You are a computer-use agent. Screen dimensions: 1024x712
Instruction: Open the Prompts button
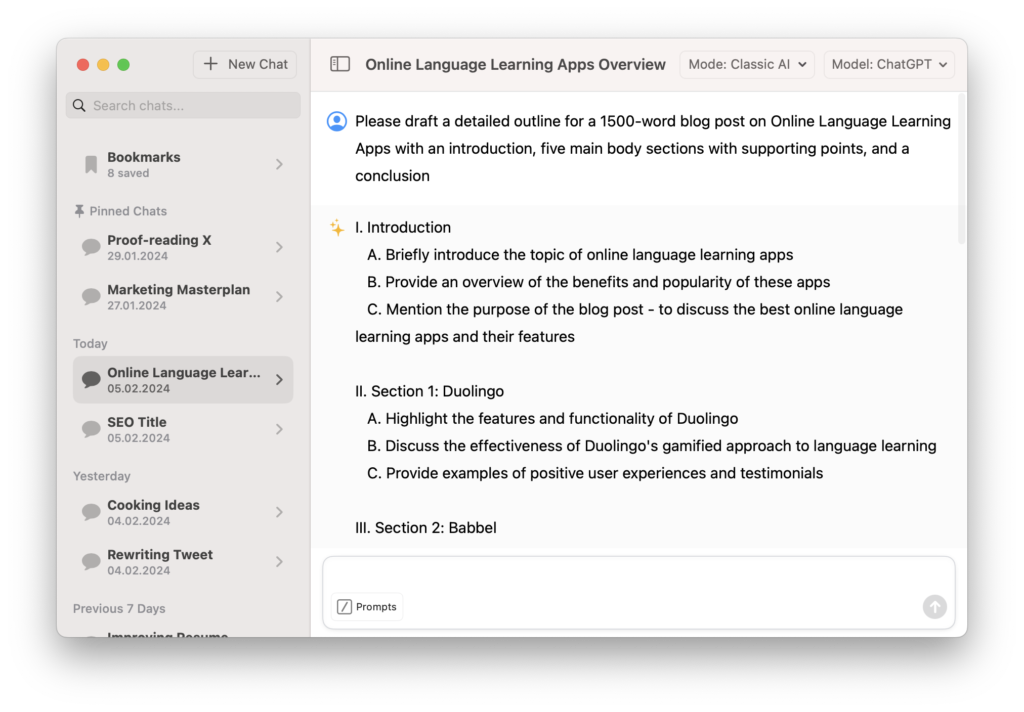click(367, 607)
